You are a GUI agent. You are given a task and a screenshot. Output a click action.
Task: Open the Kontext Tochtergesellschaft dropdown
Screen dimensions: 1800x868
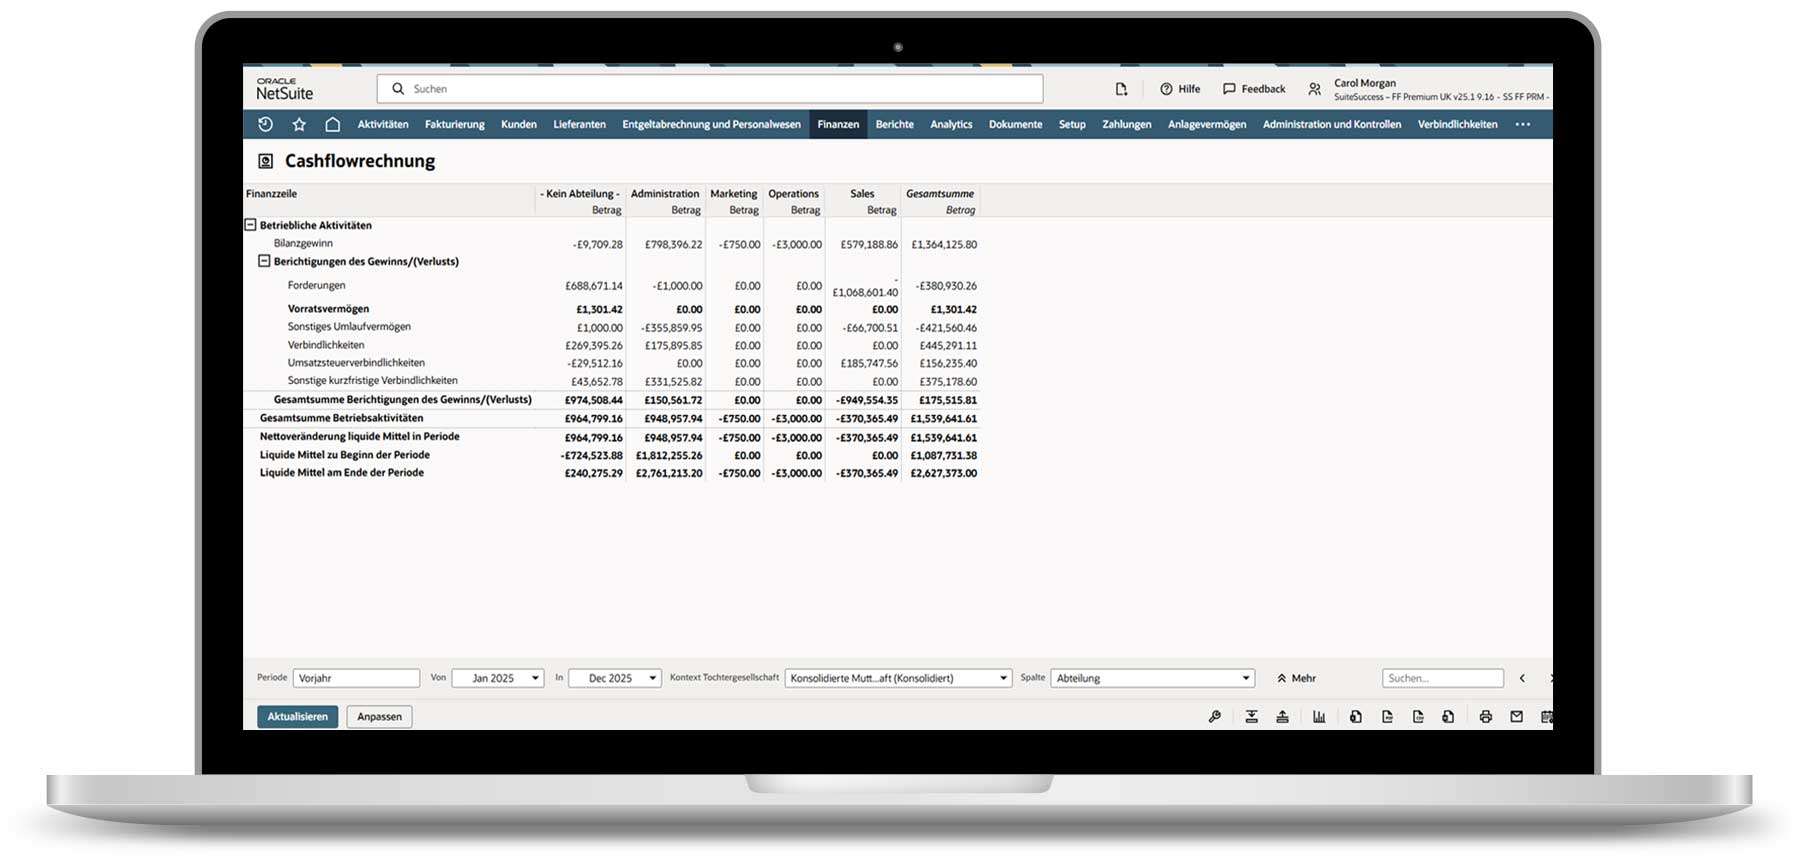click(x=899, y=678)
